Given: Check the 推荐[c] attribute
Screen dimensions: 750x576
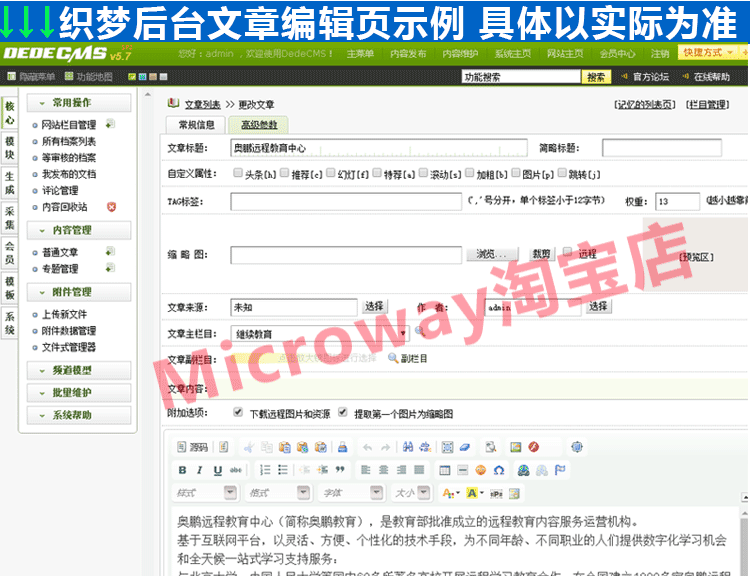Looking at the screenshot, I should (x=284, y=173).
